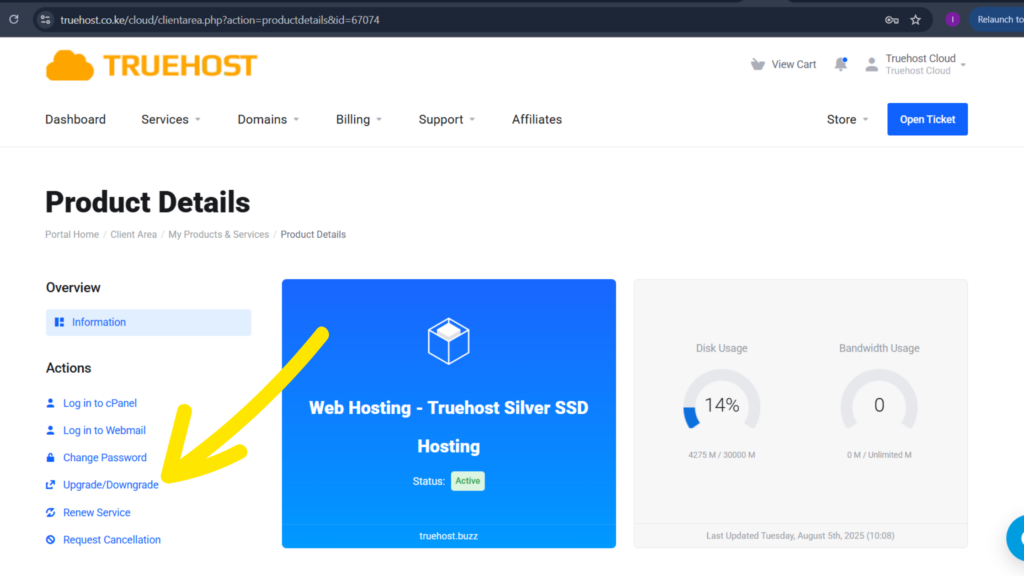The height and width of the screenshot is (576, 1024).
Task: Open the View Cart link
Action: pos(793,64)
